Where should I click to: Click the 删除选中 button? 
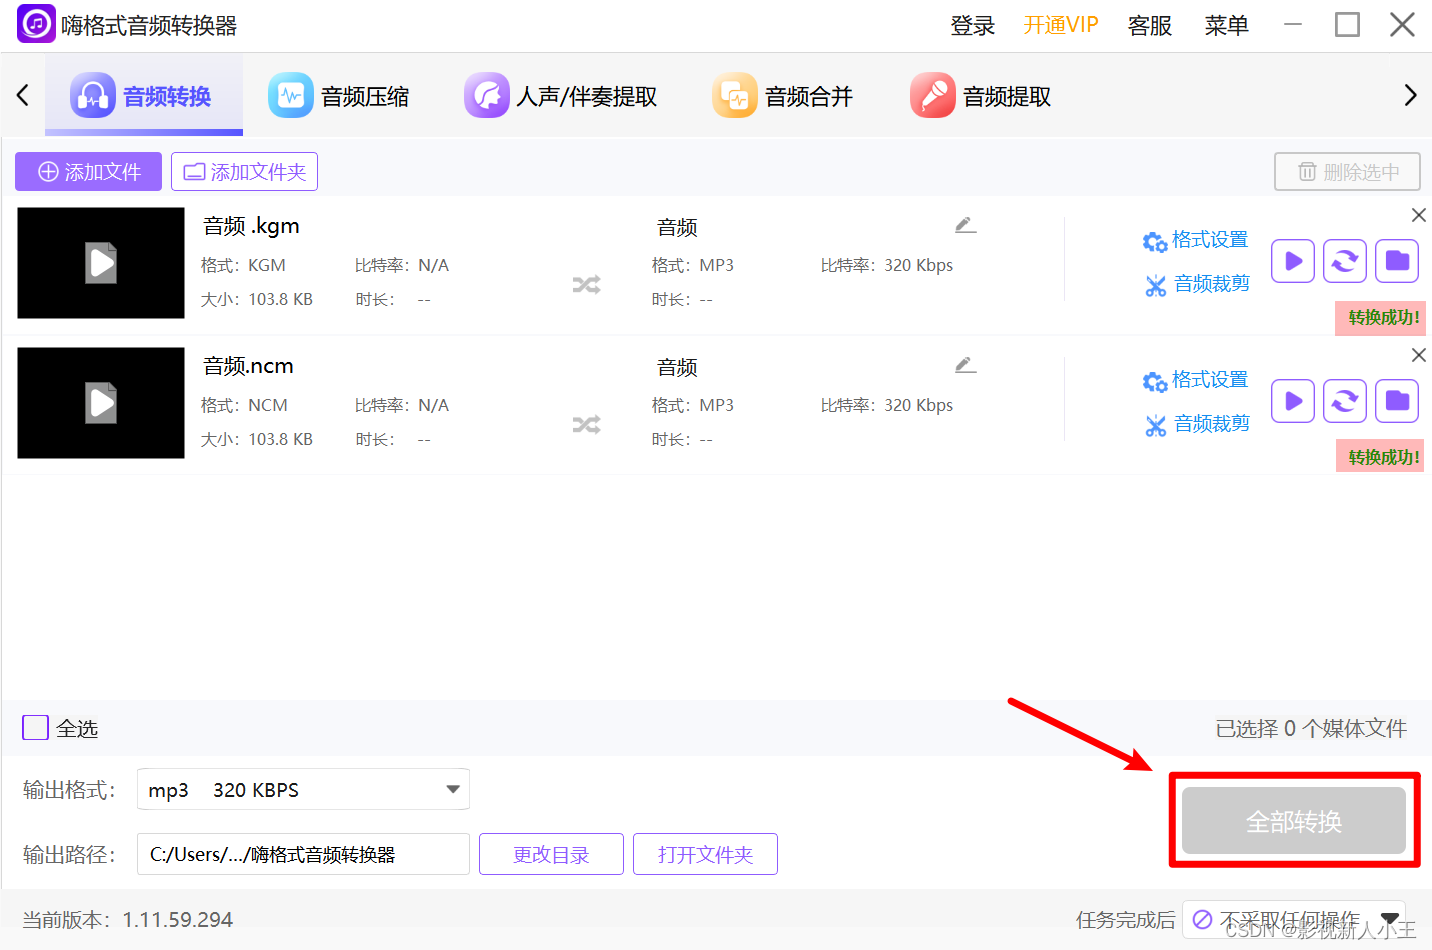1347,172
